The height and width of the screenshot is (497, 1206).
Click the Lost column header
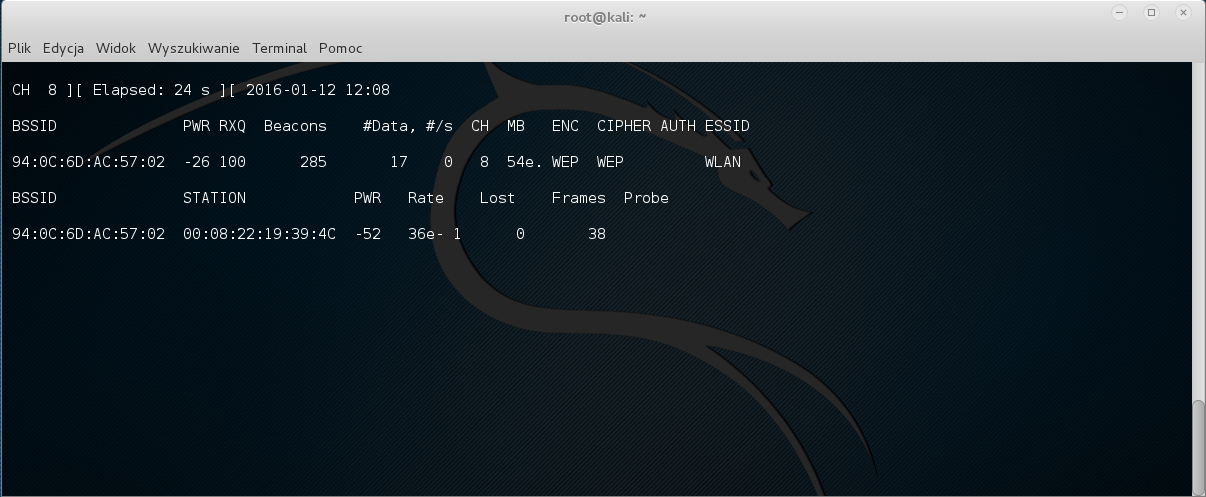[497, 198]
